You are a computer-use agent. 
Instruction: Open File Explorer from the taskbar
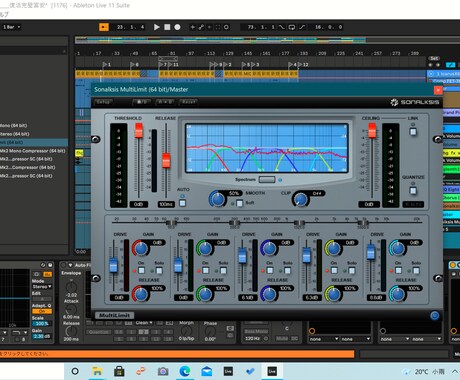pyautogui.click(x=97, y=371)
